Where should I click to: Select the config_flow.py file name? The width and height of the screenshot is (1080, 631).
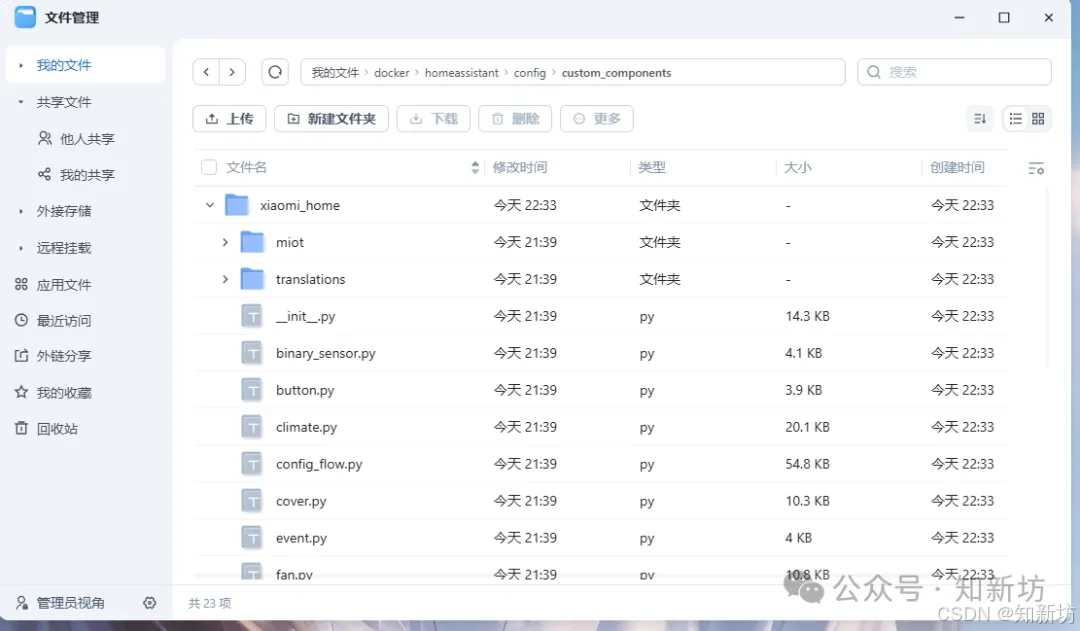(319, 464)
